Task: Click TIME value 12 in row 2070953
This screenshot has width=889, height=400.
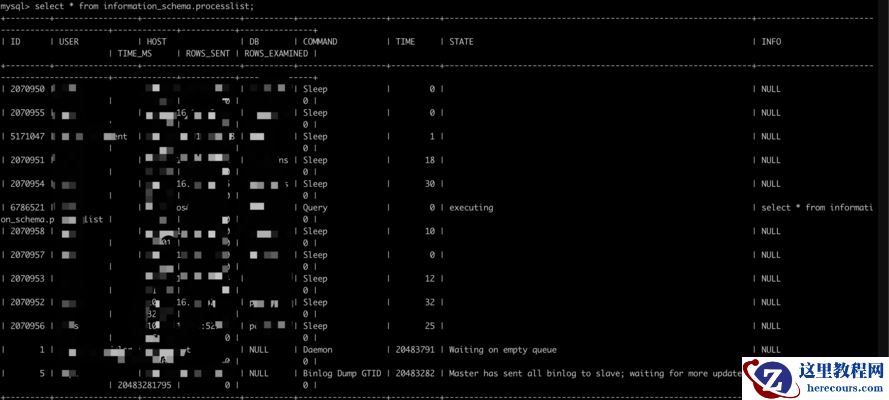Action: coord(430,279)
